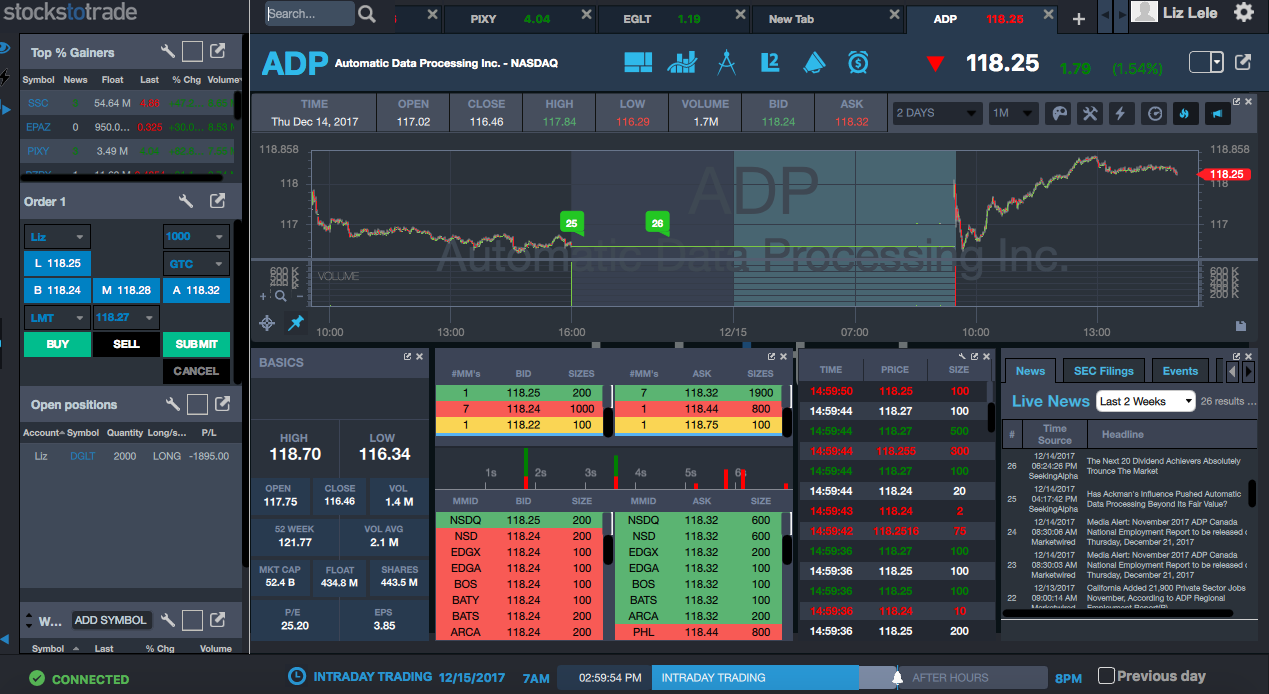Click the ADD SYMBOL button

[111, 620]
